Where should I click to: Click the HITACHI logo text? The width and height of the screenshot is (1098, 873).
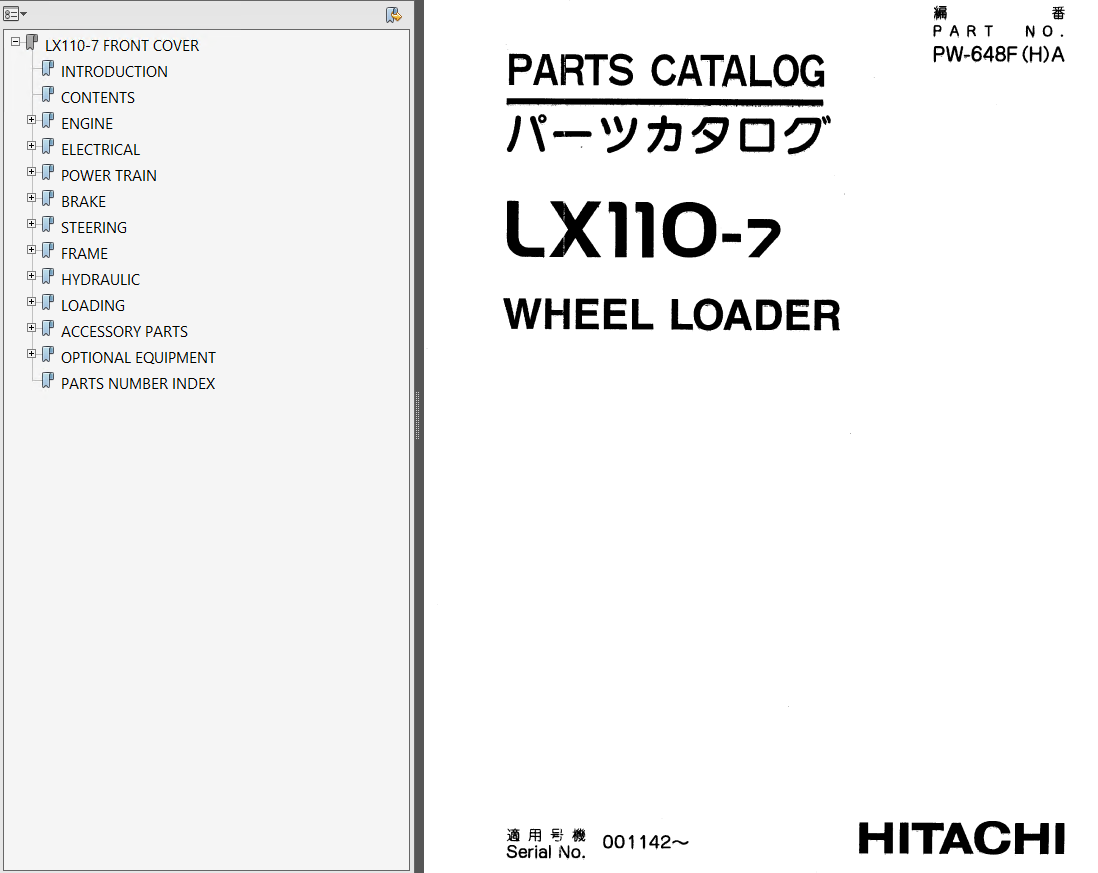tap(961, 838)
